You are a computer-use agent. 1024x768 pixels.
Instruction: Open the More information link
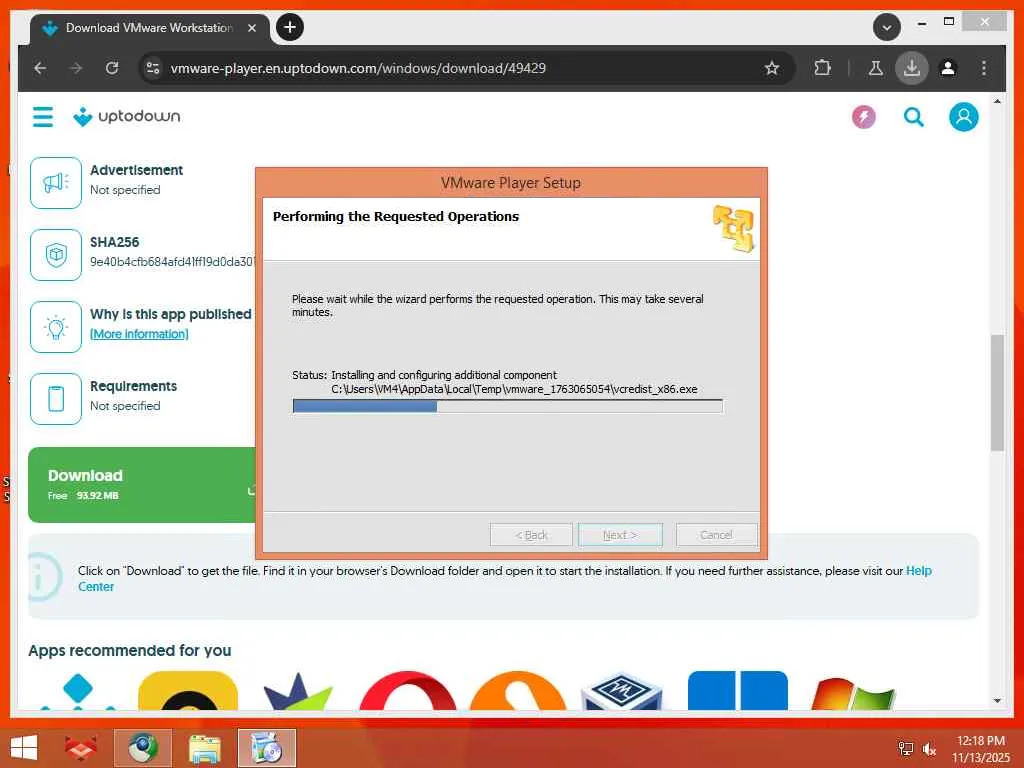click(139, 334)
